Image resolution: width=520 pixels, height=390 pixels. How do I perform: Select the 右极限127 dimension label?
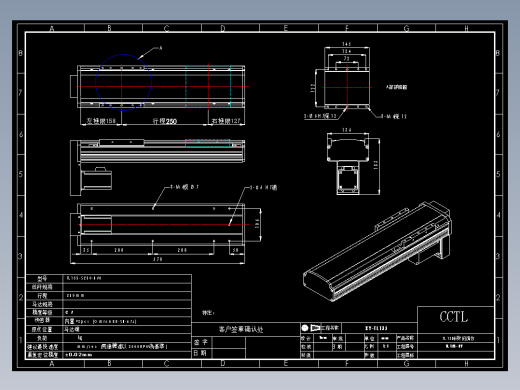[226, 121]
